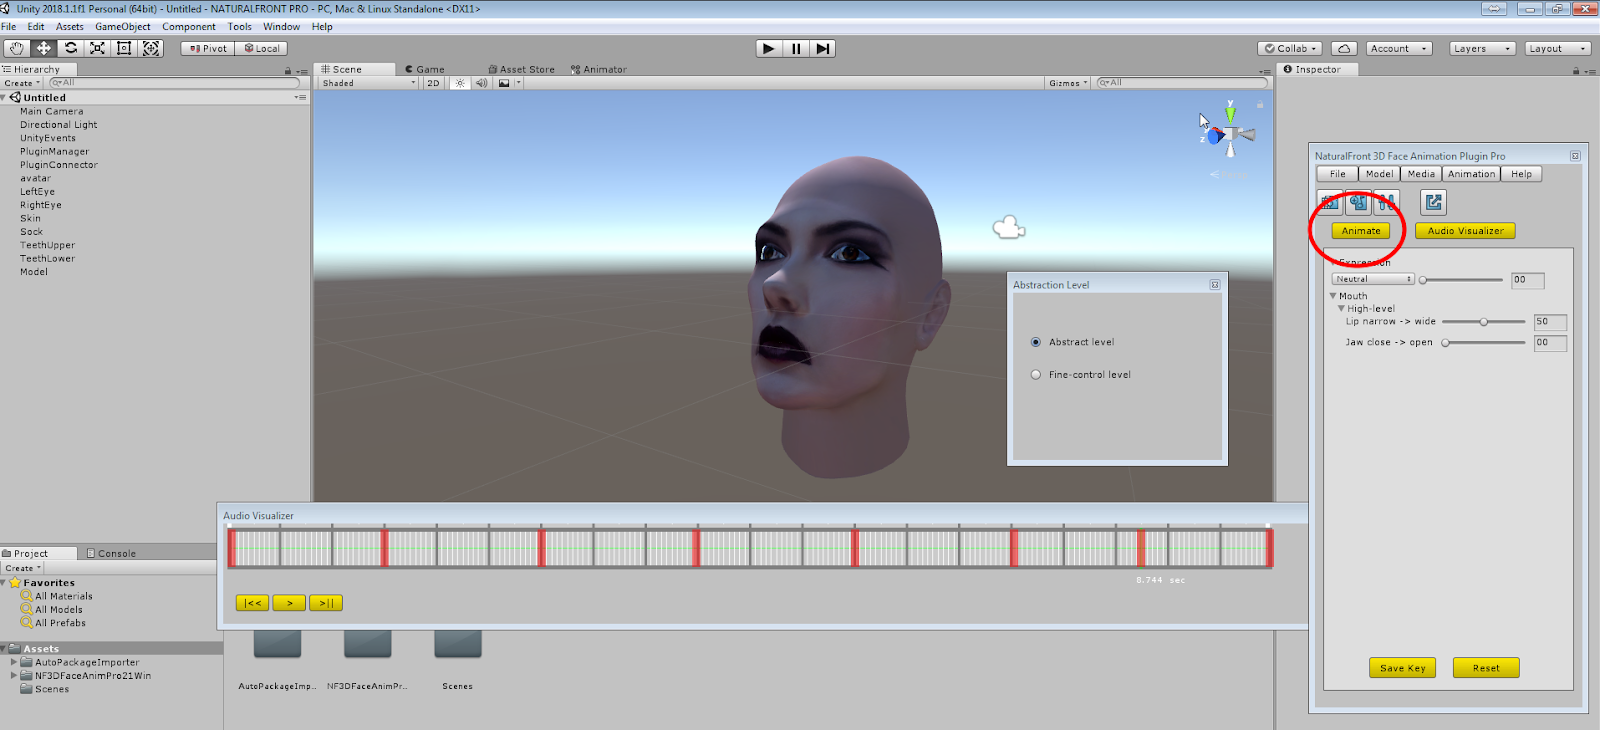Screen dimensions: 1600x730
Task: Open the Layers dropdown
Action: 1482,48
